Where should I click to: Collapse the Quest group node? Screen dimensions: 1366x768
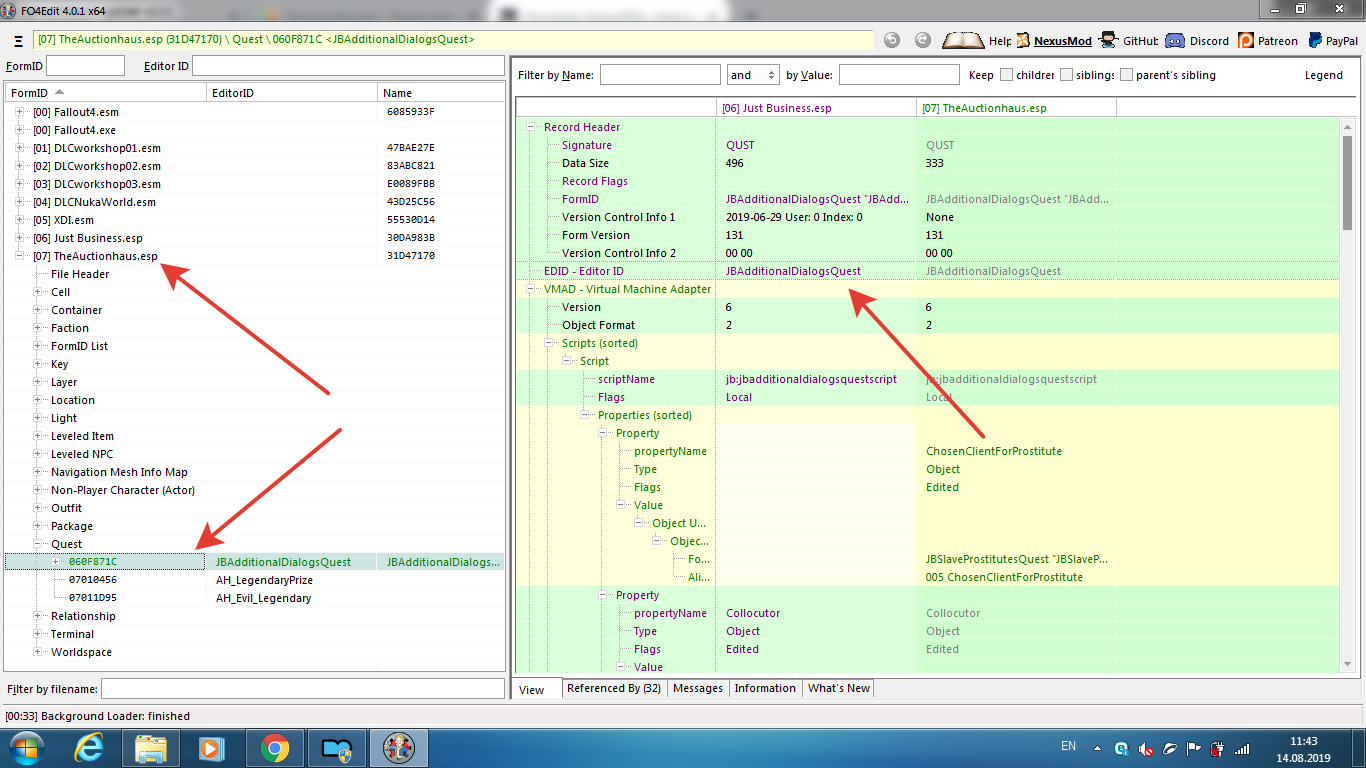[38, 544]
